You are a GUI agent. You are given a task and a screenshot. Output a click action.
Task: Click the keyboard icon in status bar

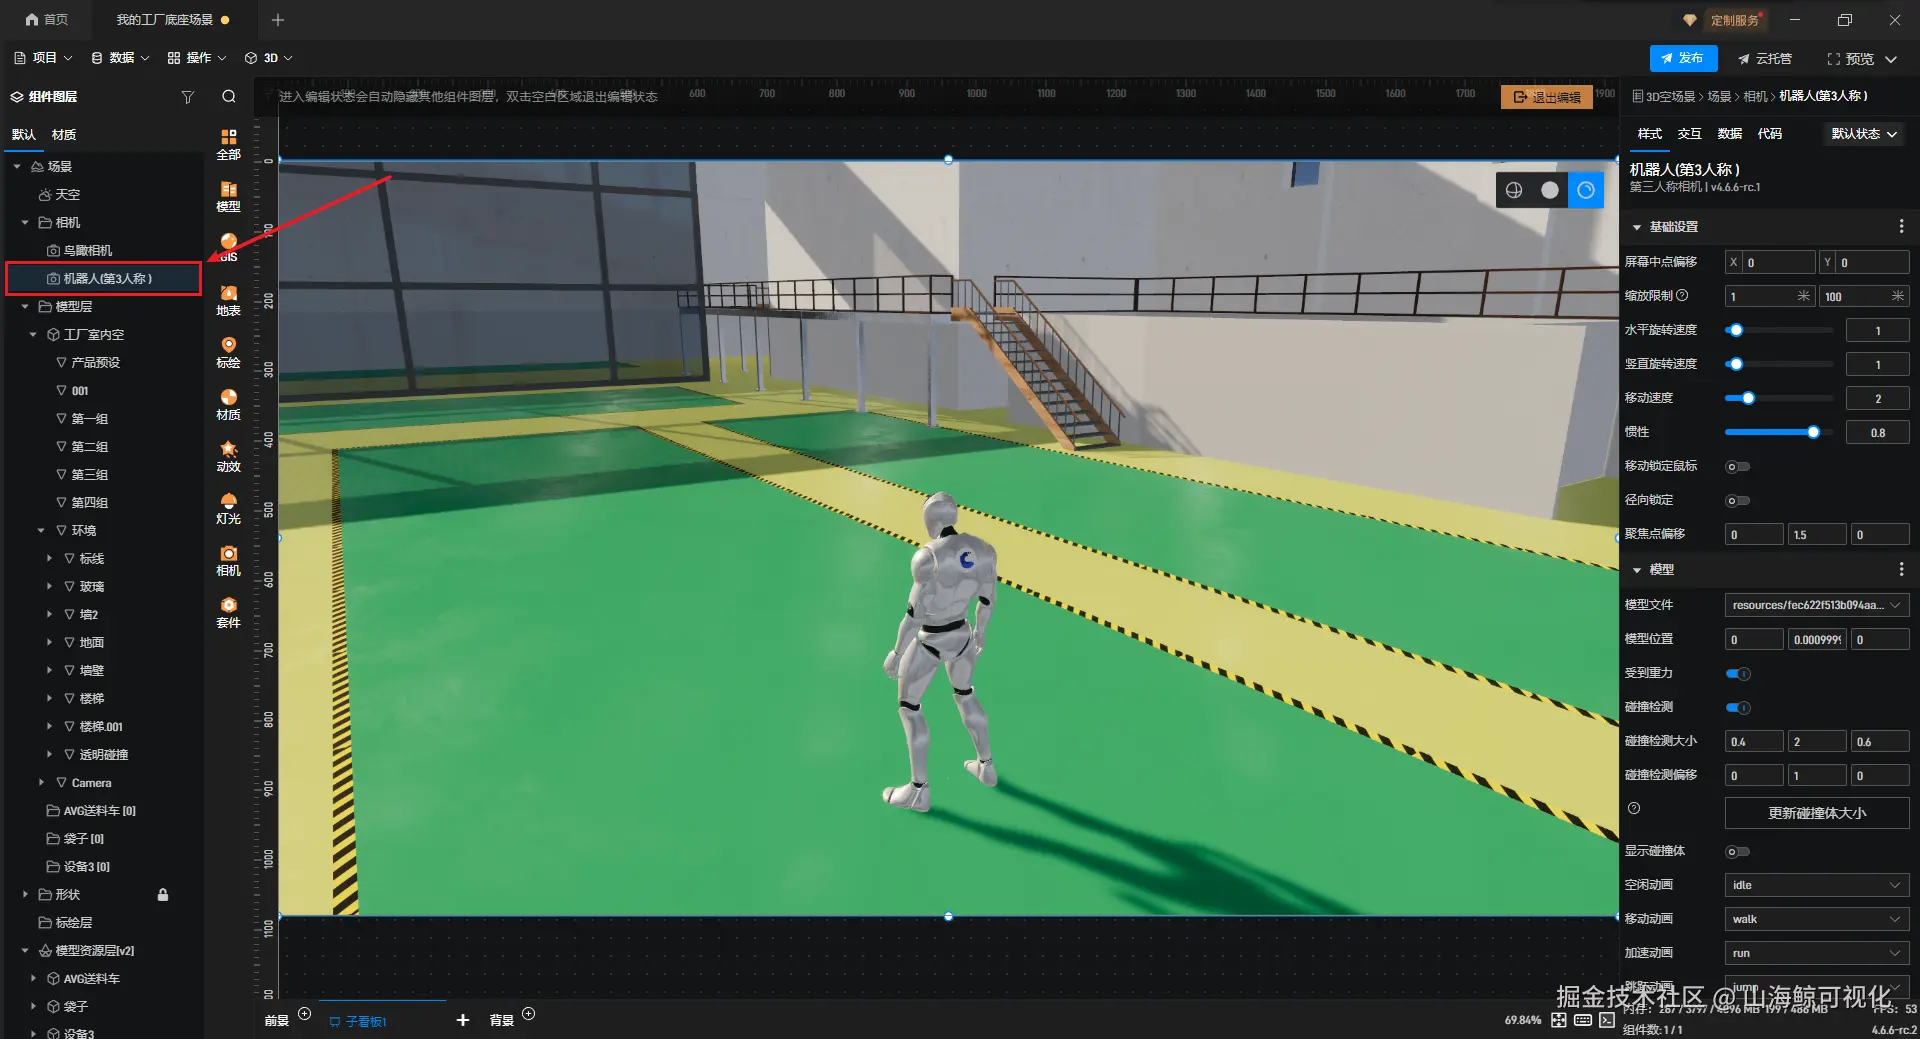(x=1583, y=1020)
